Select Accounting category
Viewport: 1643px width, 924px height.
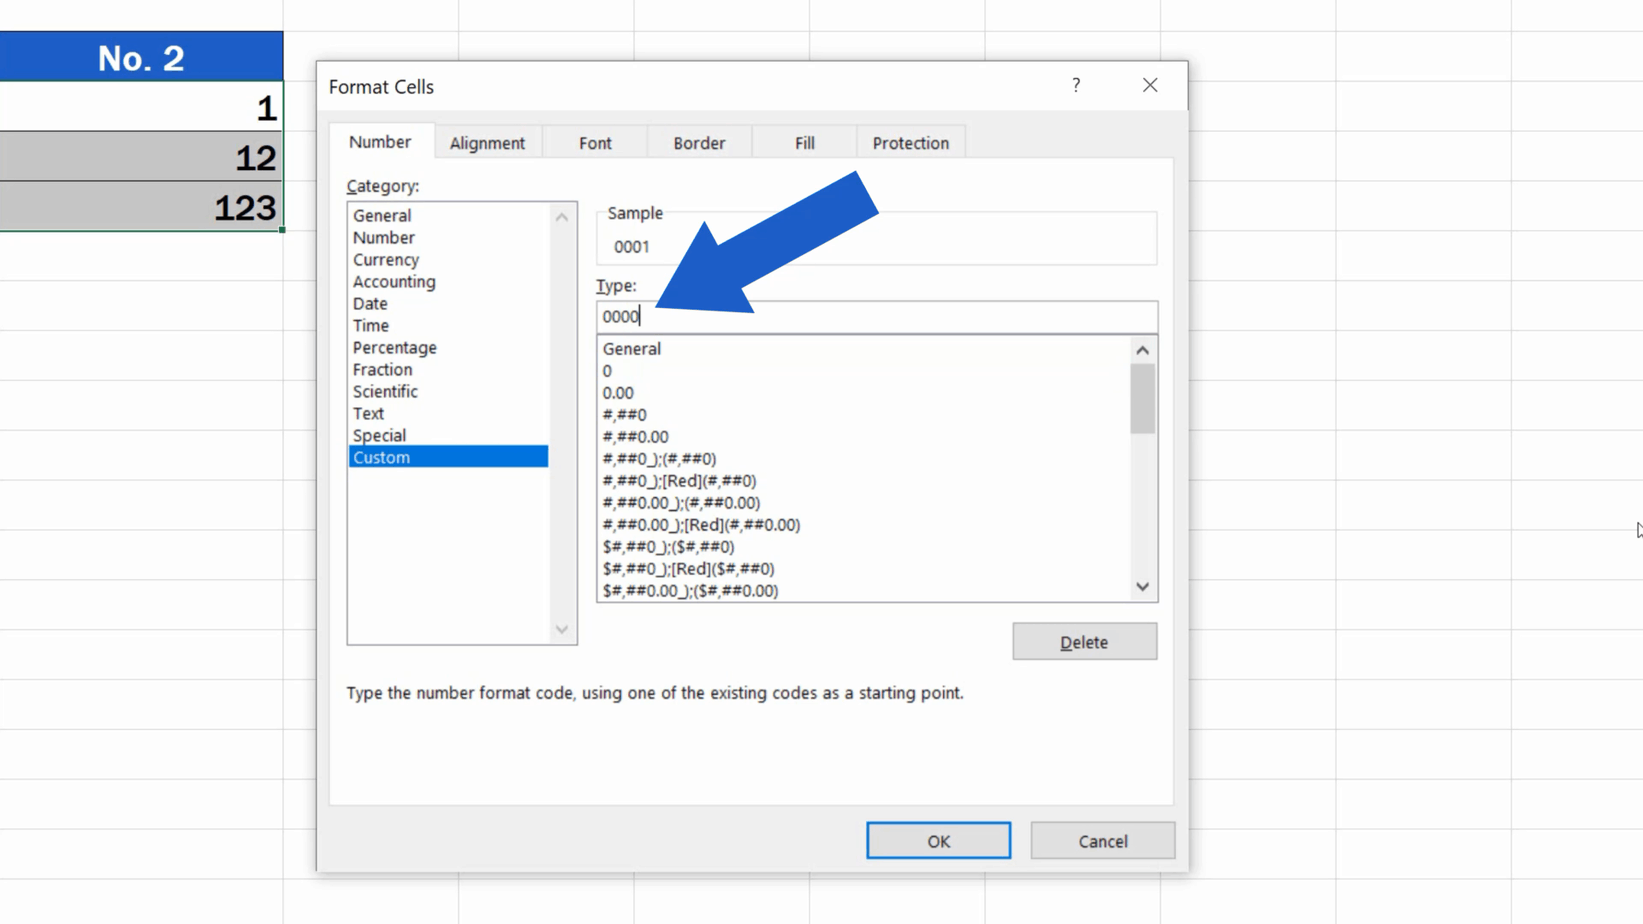click(448, 281)
